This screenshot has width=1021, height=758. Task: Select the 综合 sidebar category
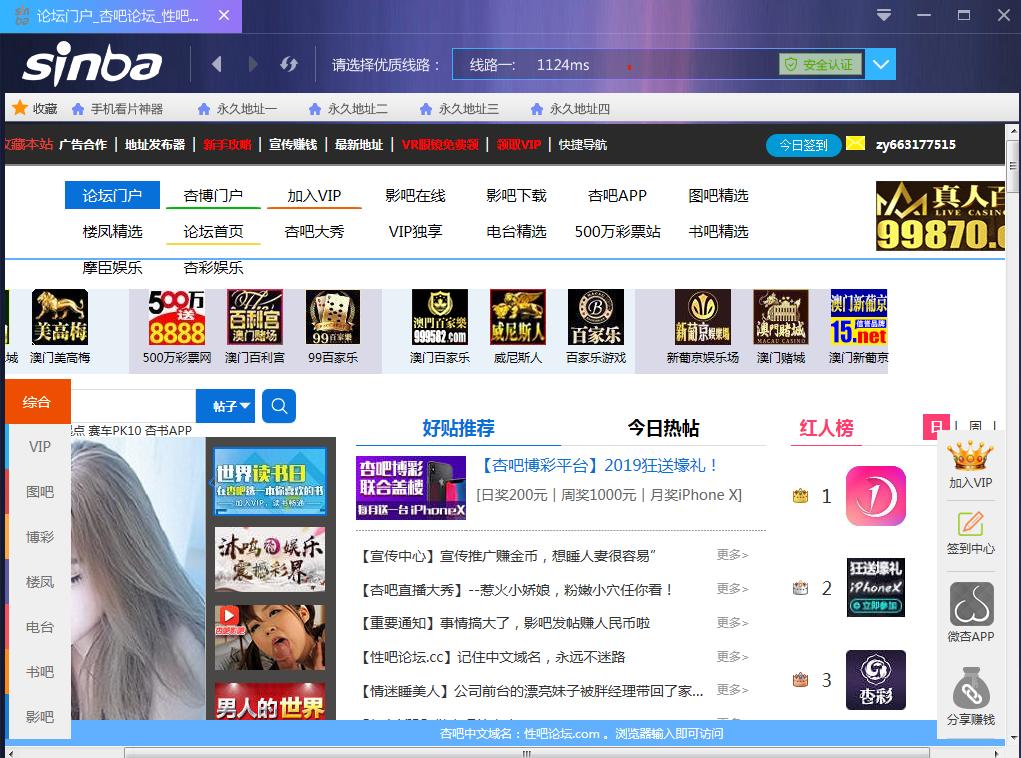pos(36,402)
